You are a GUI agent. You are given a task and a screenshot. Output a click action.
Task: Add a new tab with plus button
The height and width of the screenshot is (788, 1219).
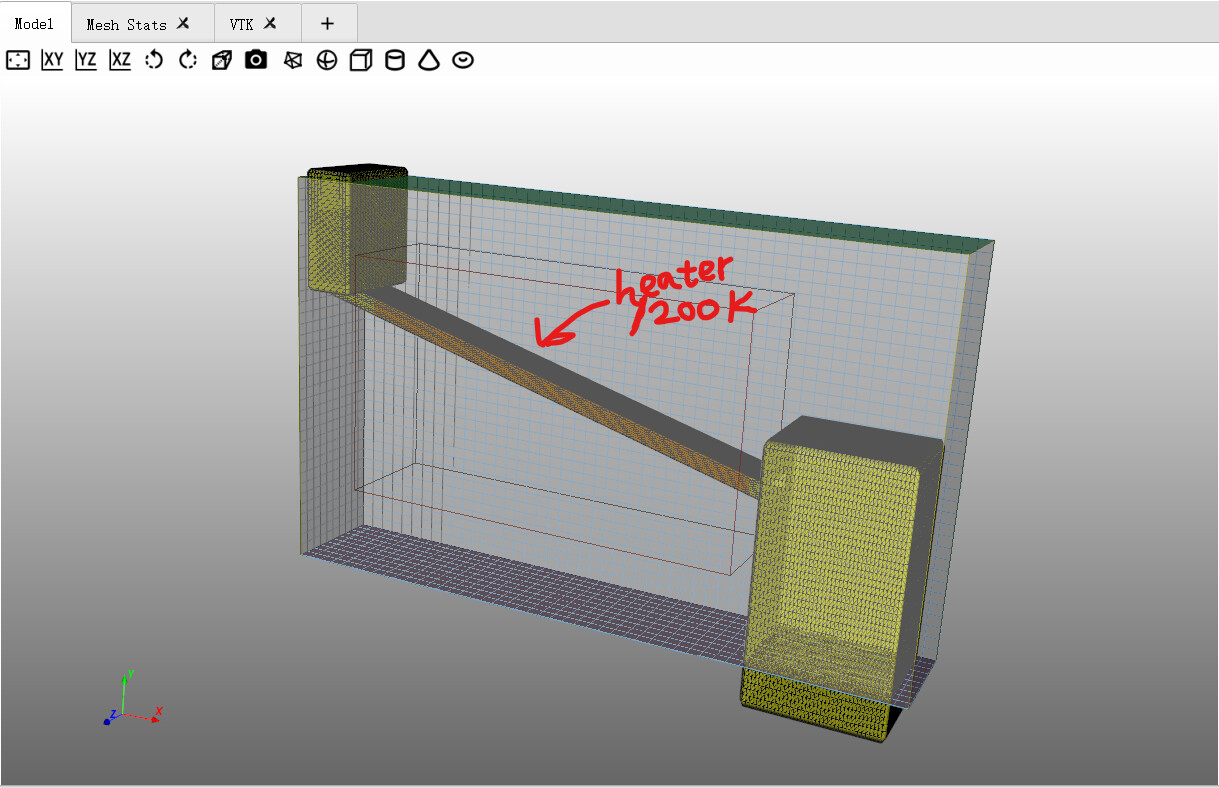coord(327,24)
